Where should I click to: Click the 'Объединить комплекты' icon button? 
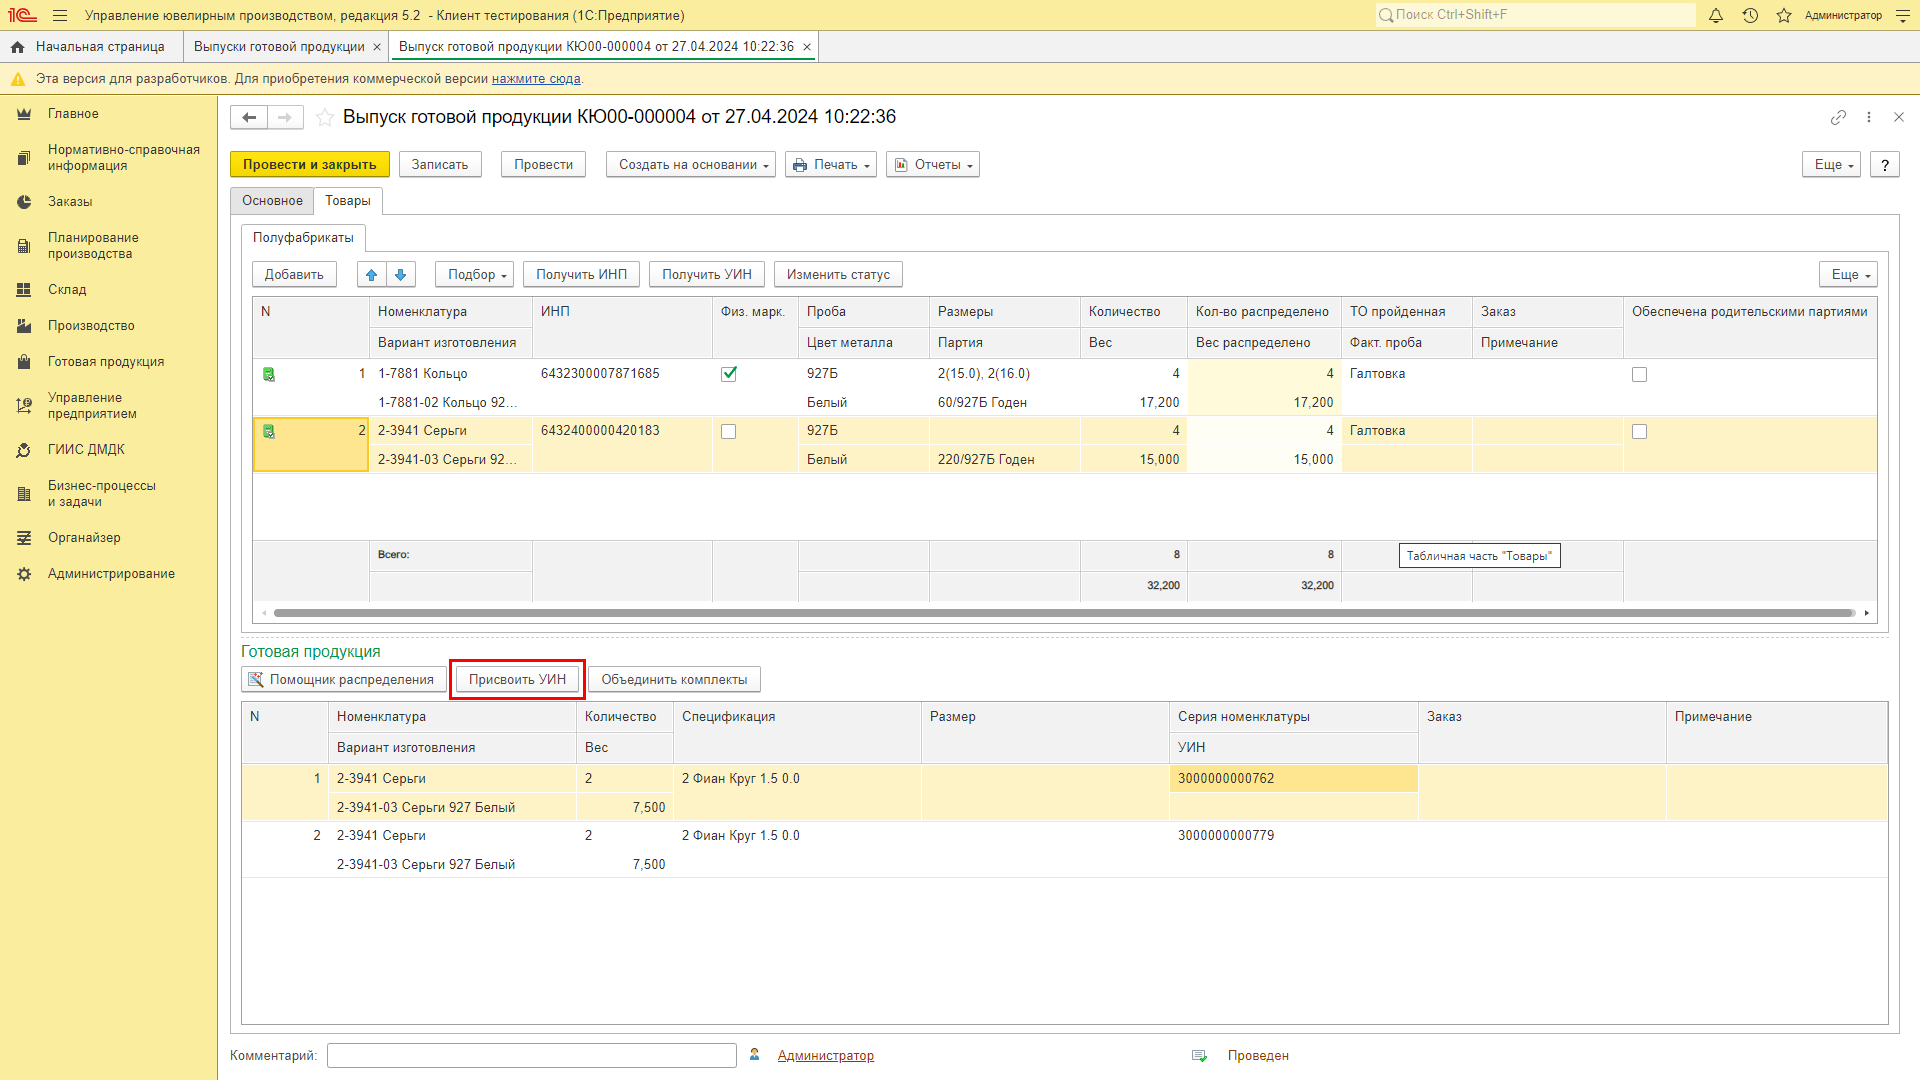point(675,679)
